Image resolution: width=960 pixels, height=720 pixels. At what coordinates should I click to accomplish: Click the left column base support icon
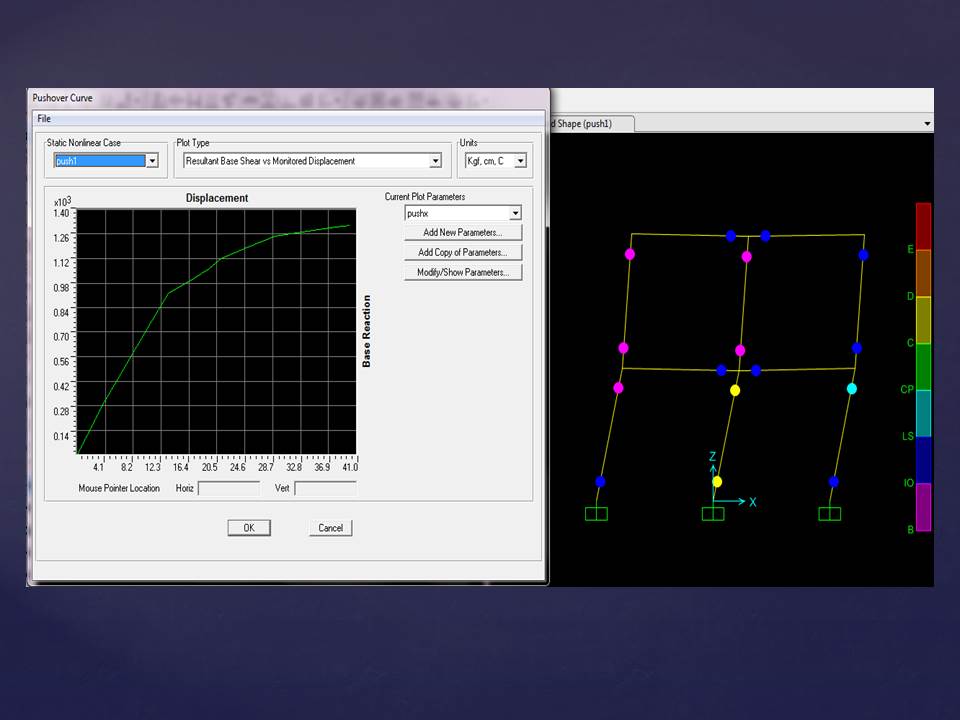(x=596, y=514)
